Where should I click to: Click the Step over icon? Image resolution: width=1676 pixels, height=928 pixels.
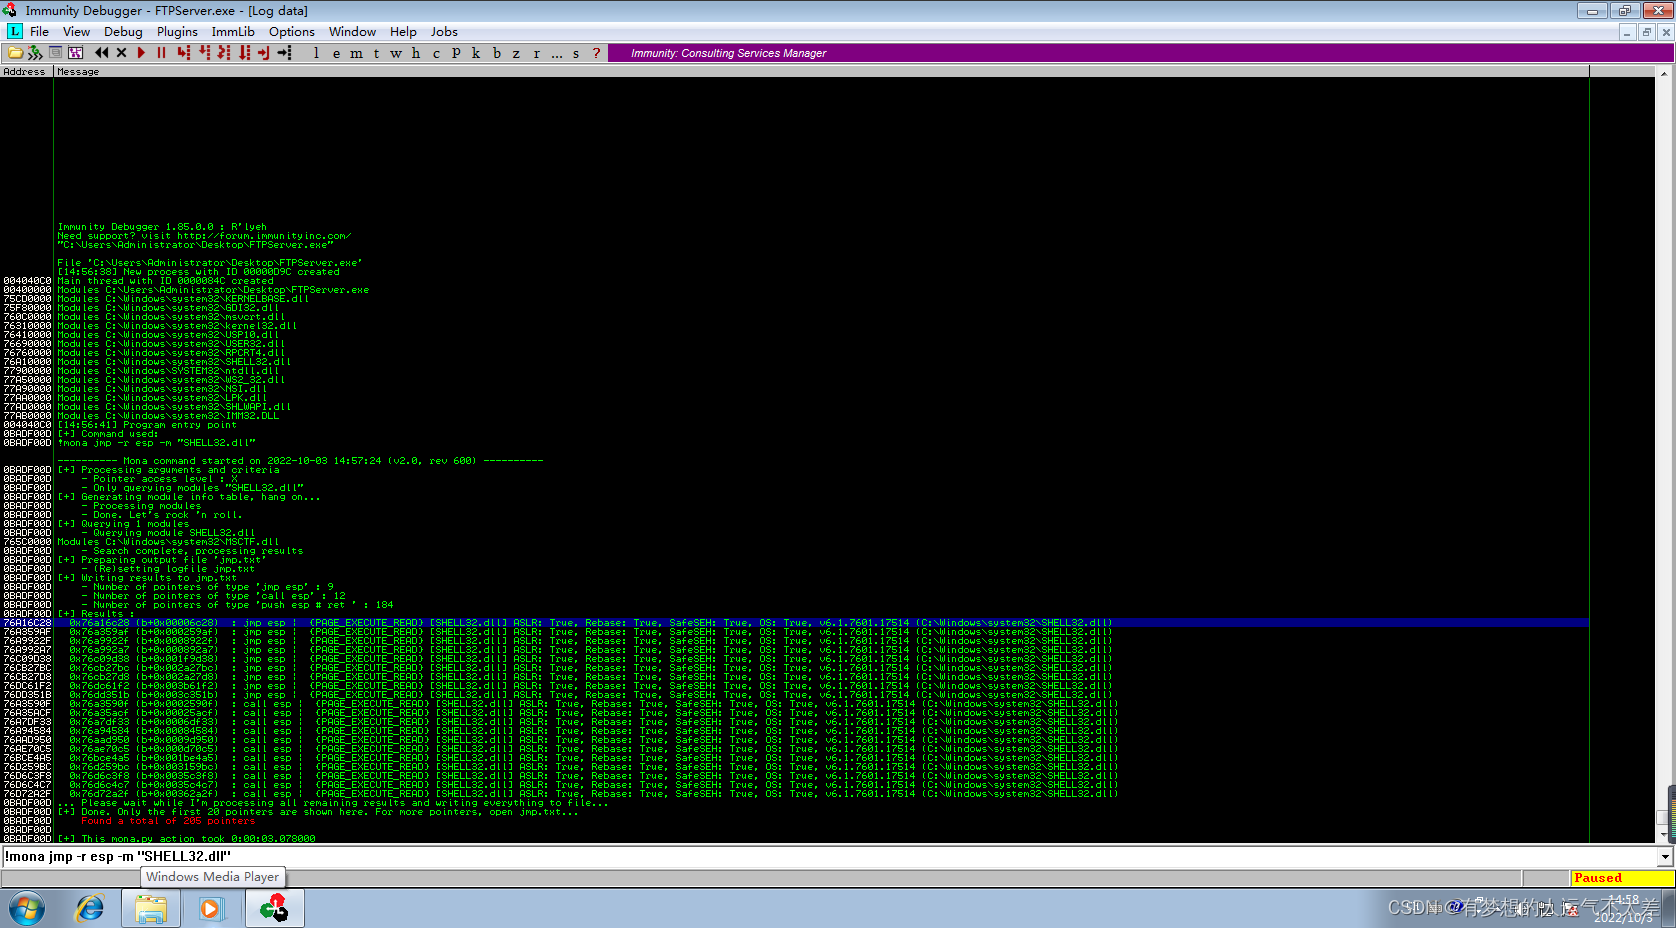204,53
